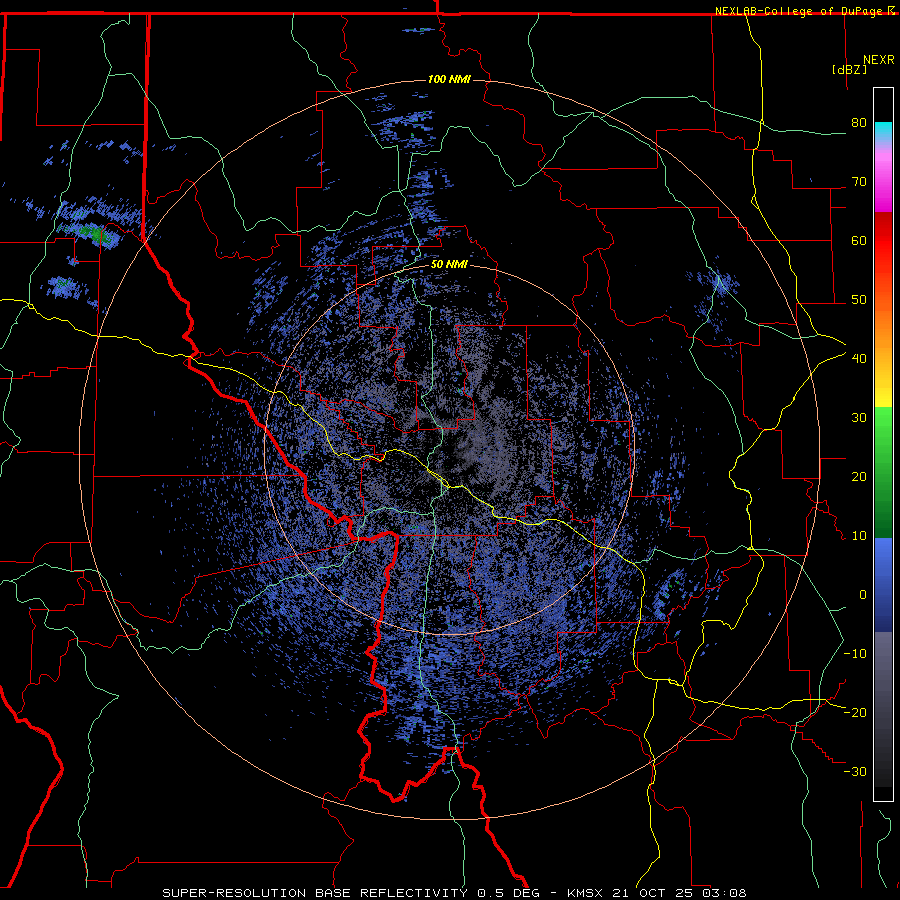Click the SUPER-RESOLUTION BASE REFLECTIVITY product title
900x900 pixels.
pos(315,893)
